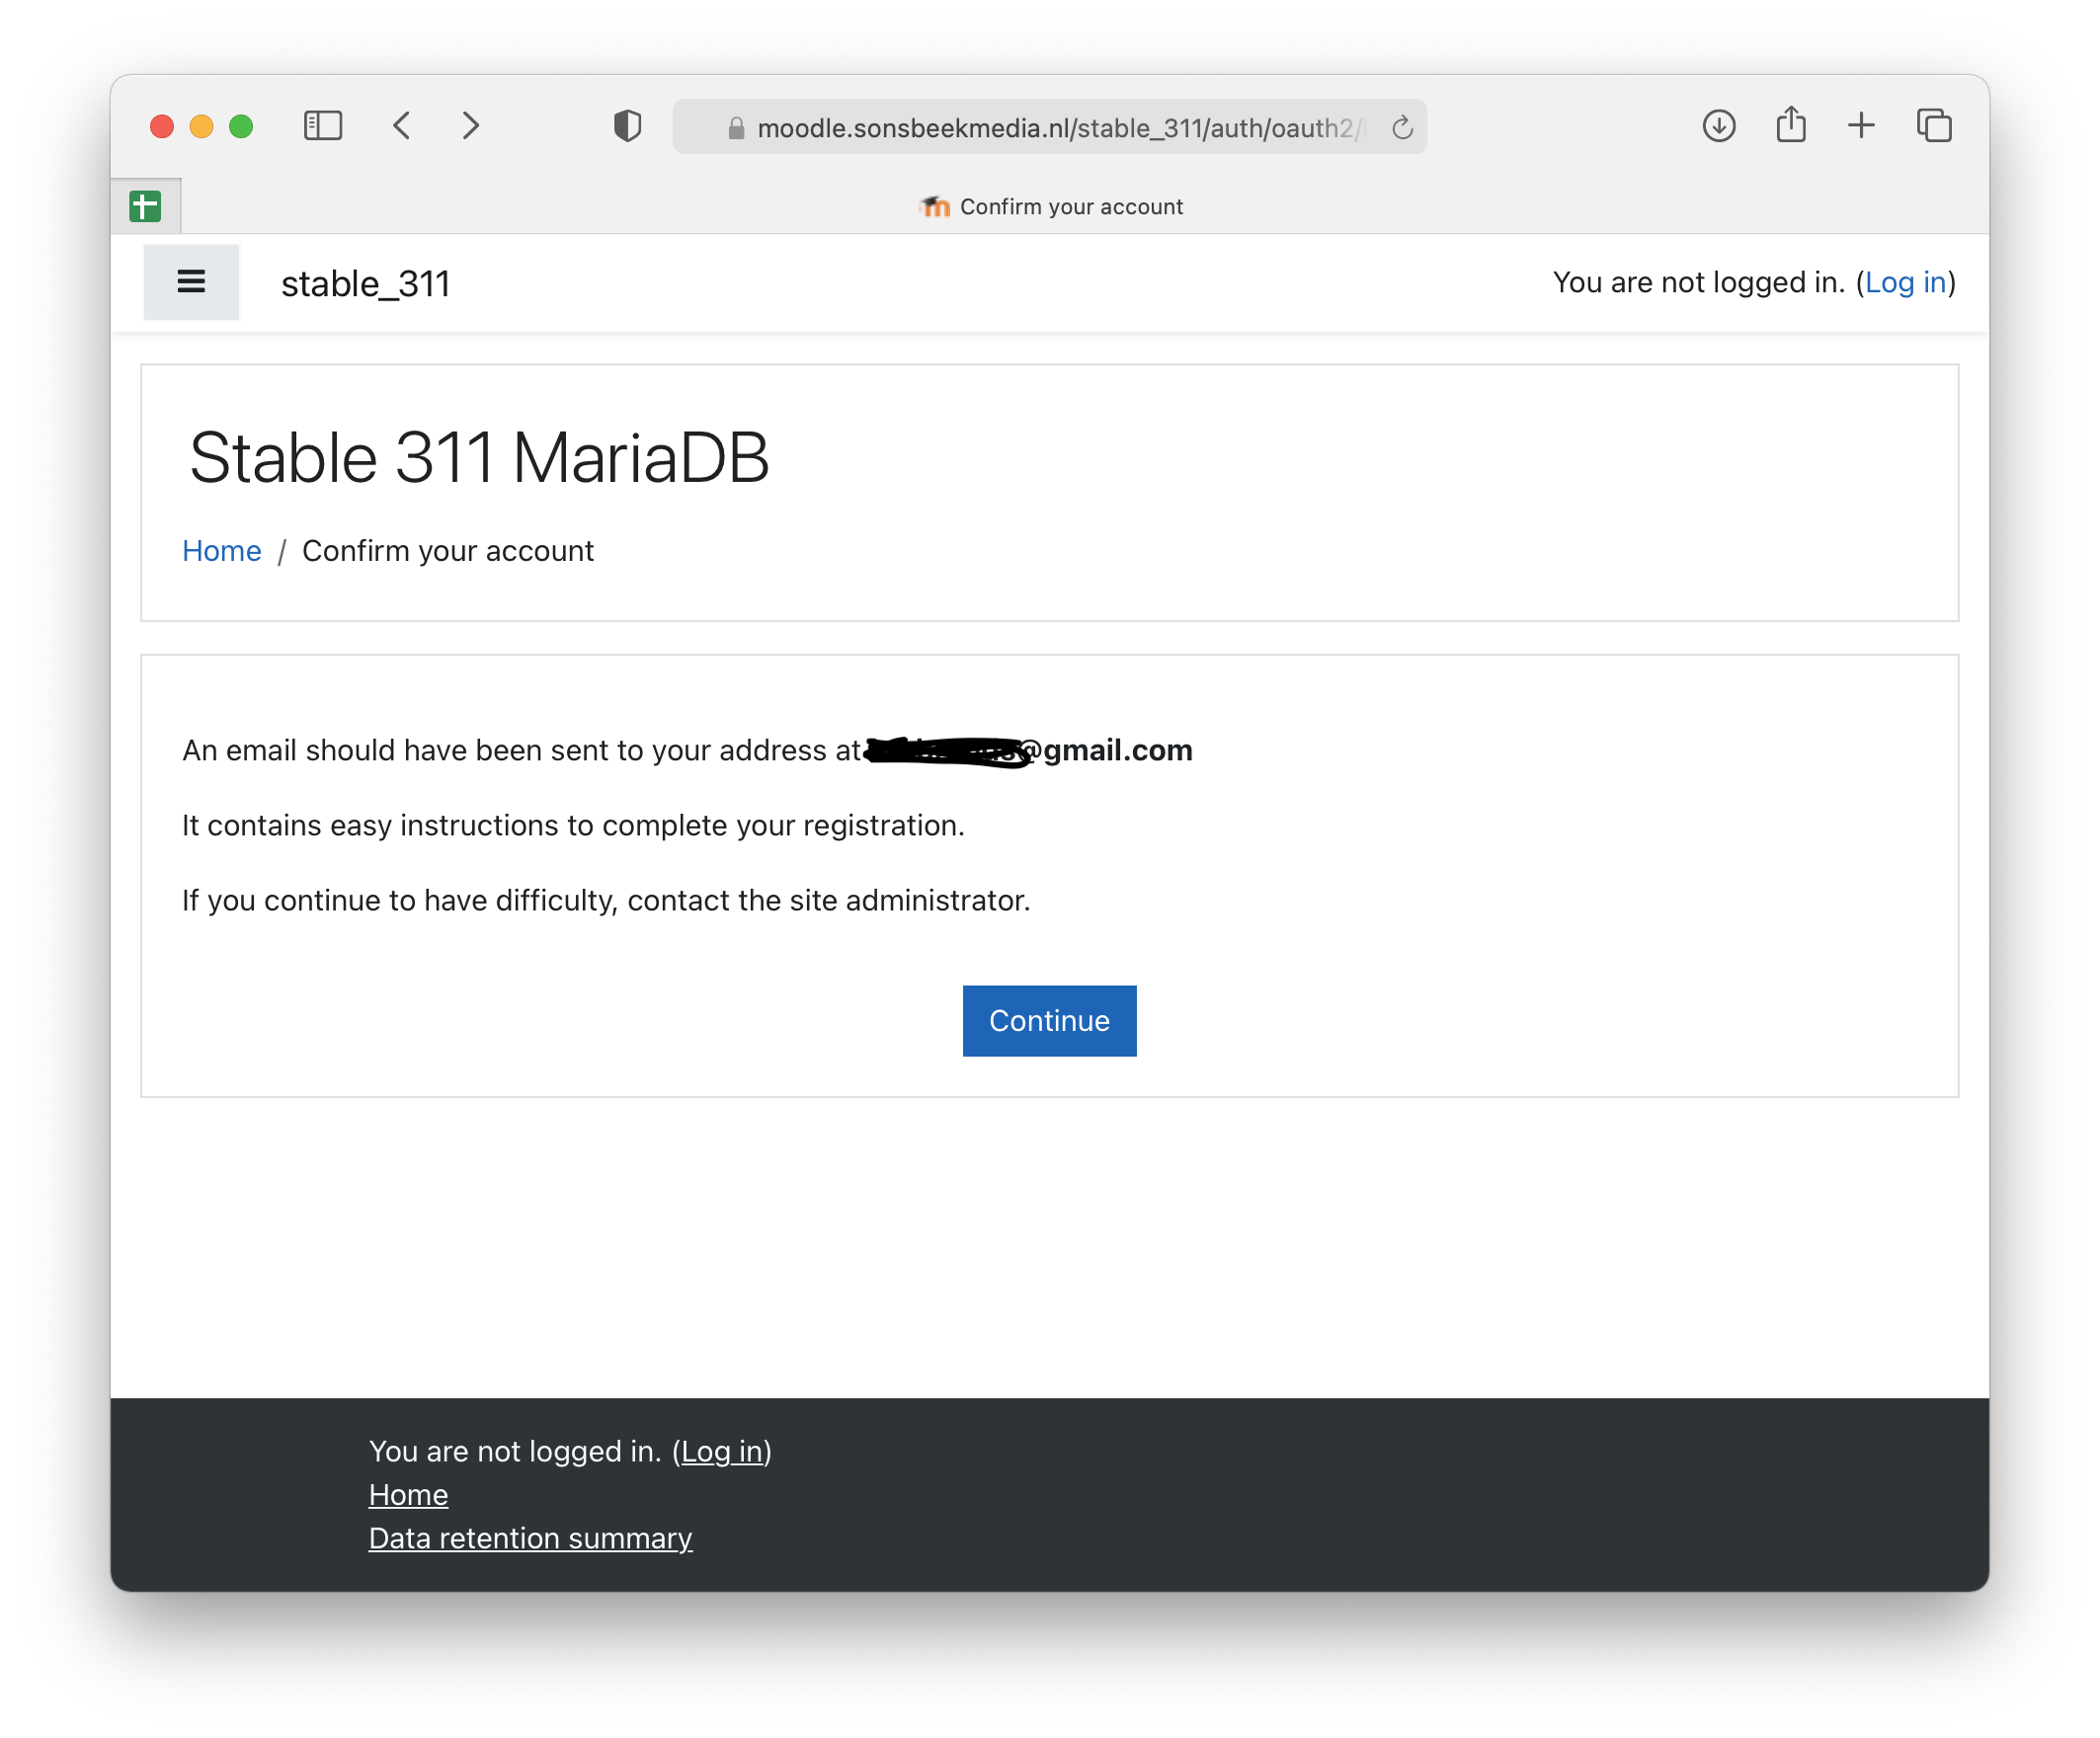Click the Continue button
The image size is (2100, 1738).
point(1050,1021)
